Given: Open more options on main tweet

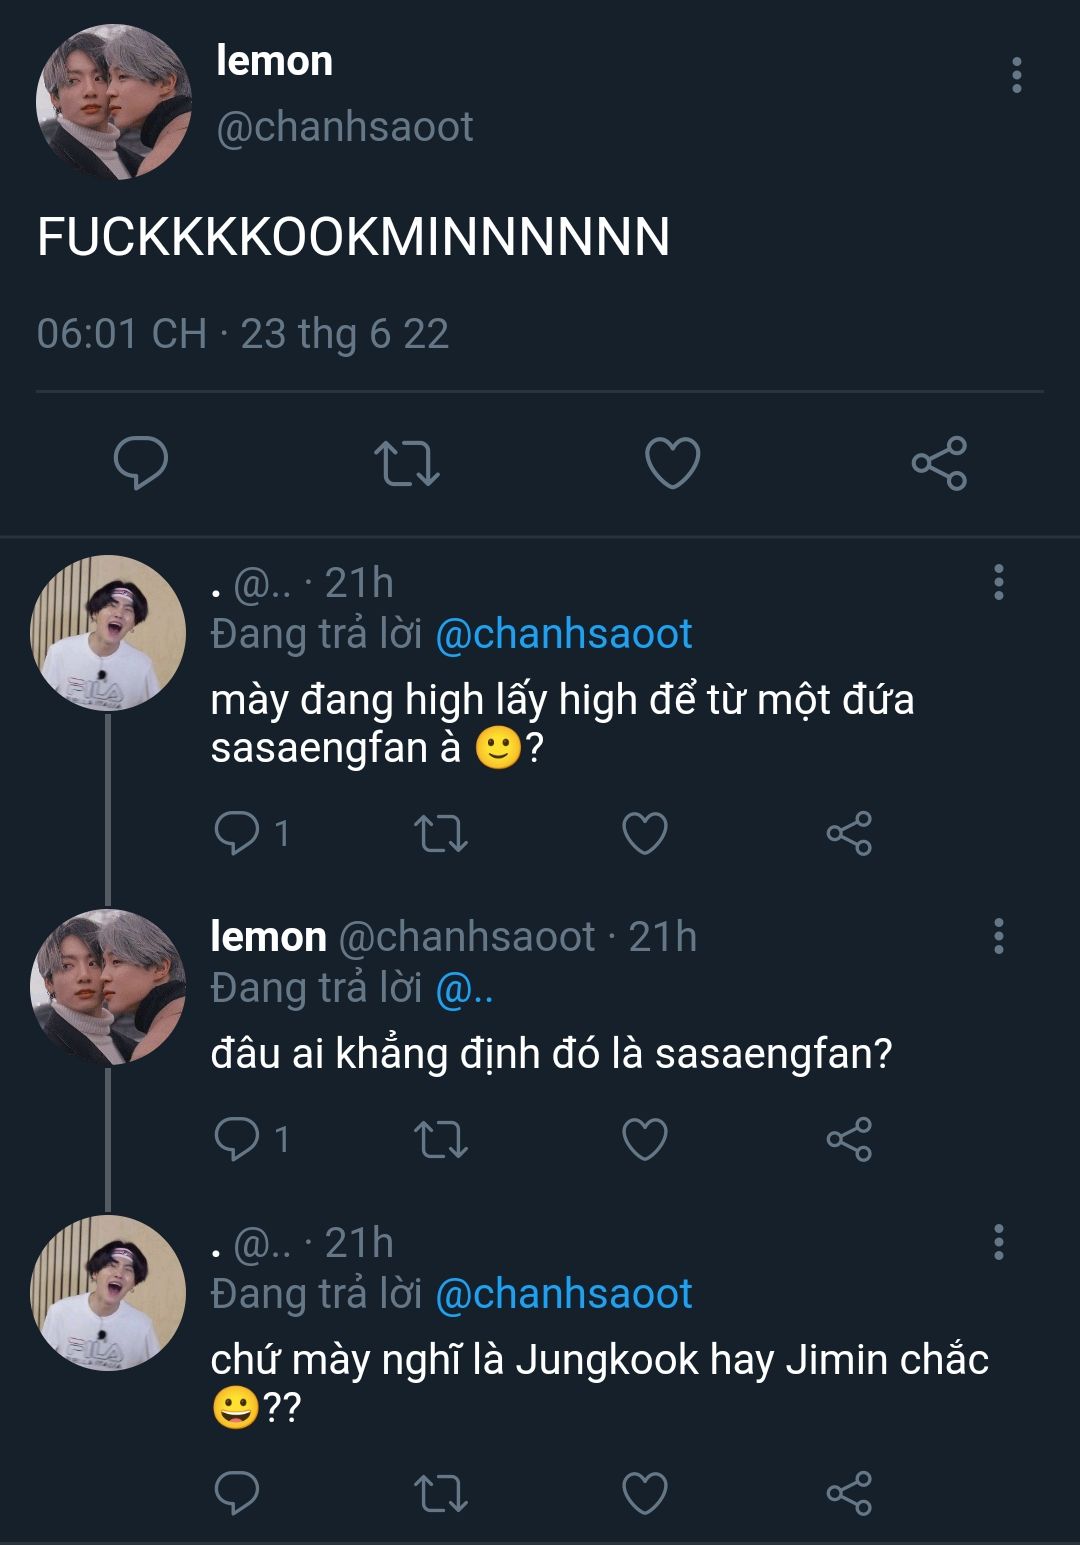Looking at the screenshot, I should pyautogui.click(x=1016, y=75).
